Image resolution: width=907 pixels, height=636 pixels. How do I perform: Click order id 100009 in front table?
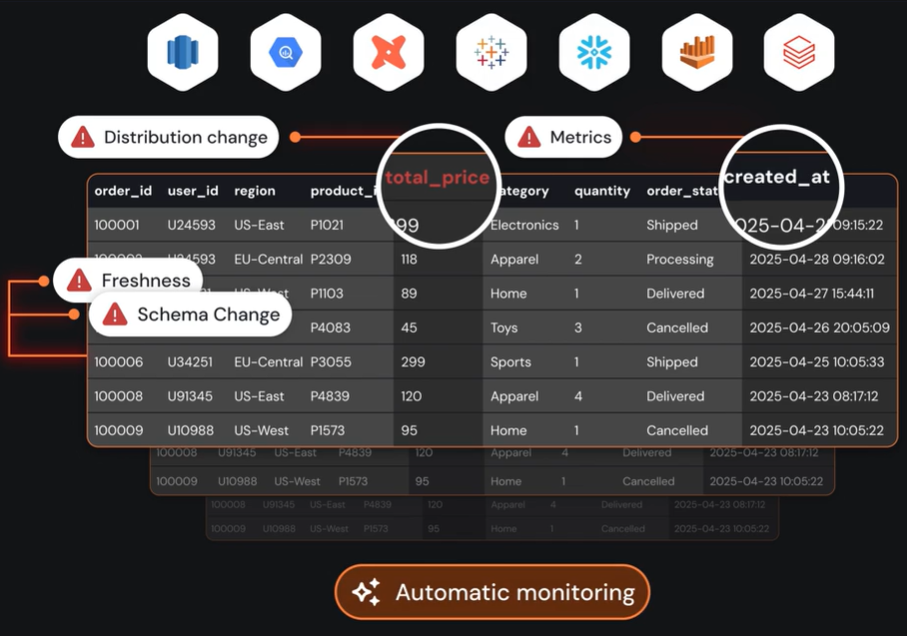119,430
